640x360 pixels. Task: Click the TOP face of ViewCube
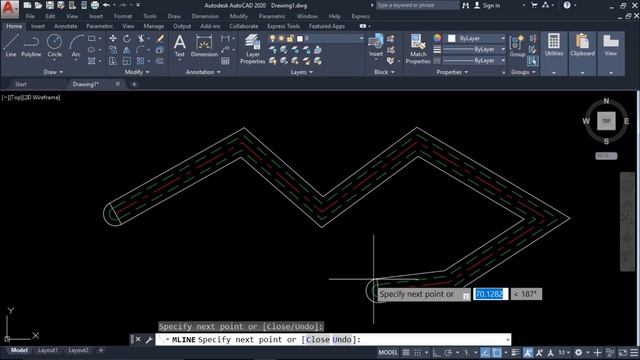[x=606, y=121]
